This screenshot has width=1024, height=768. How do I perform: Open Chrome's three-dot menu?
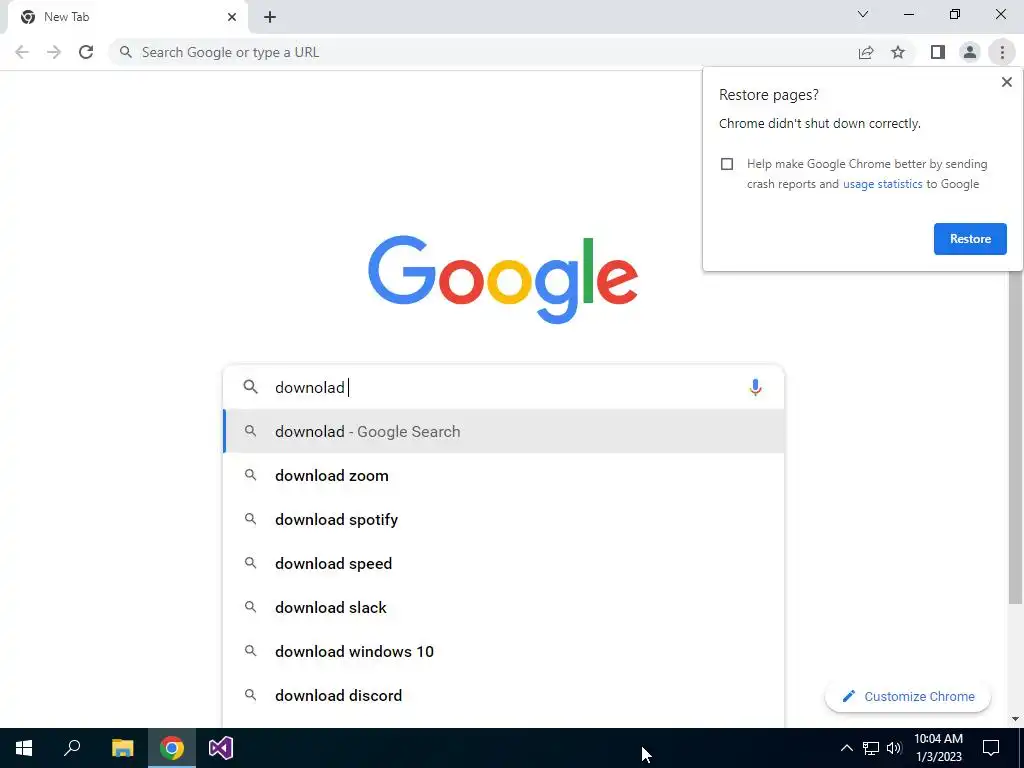click(1002, 52)
